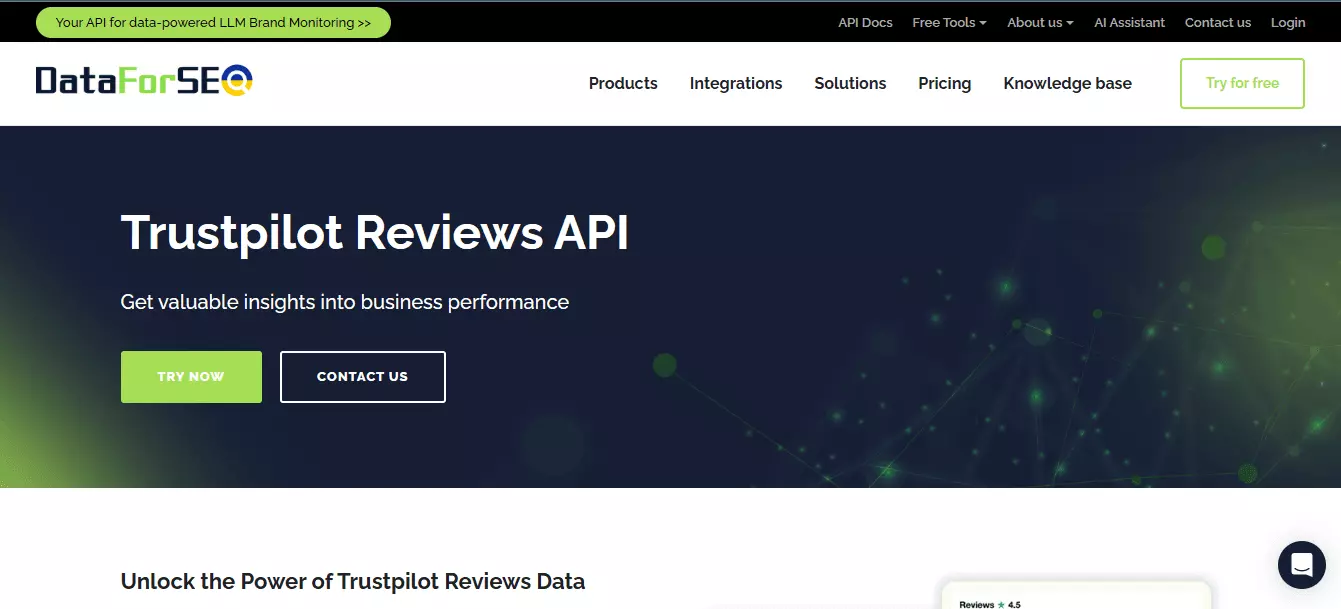Select the 'Get valuable insights' subtitle text
Image resolution: width=1341 pixels, height=609 pixels.
coord(345,302)
